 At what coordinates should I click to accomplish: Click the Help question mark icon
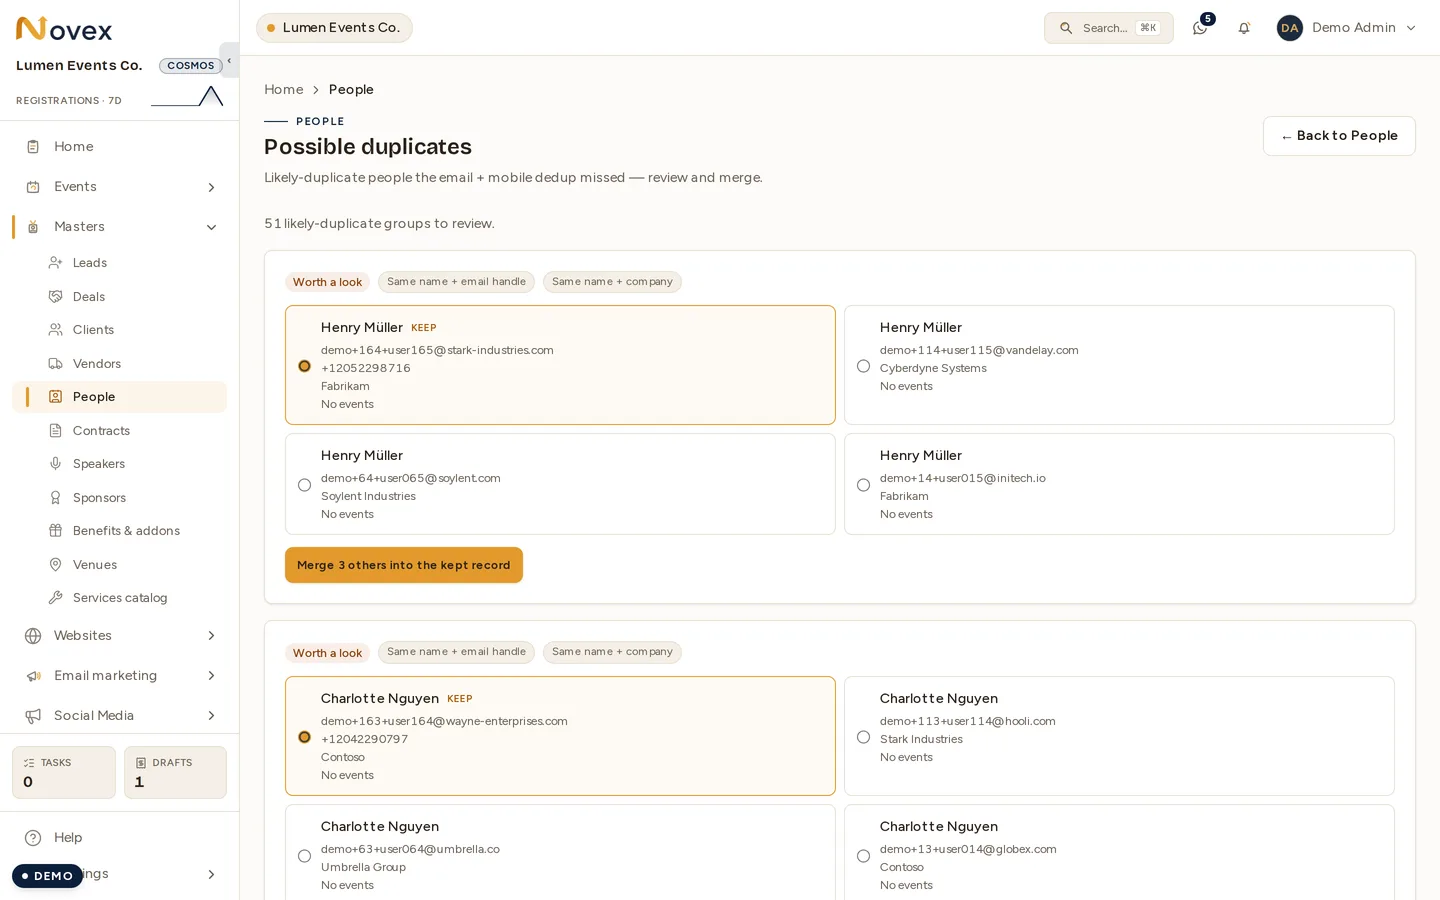click(33, 838)
